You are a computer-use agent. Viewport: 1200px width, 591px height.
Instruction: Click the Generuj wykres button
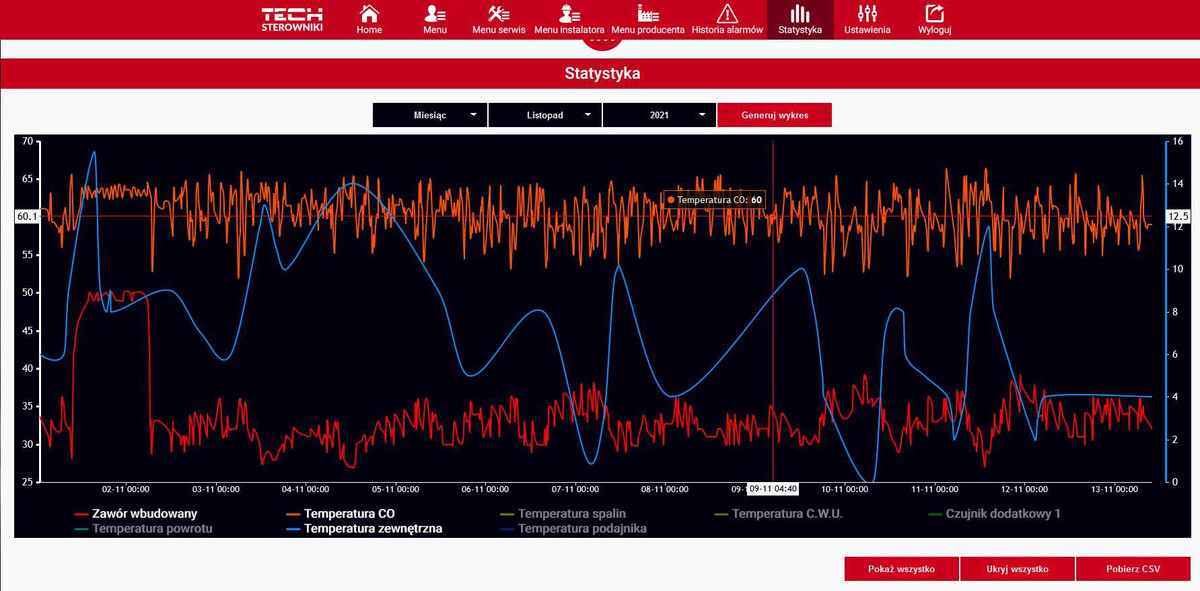pyautogui.click(x=774, y=115)
